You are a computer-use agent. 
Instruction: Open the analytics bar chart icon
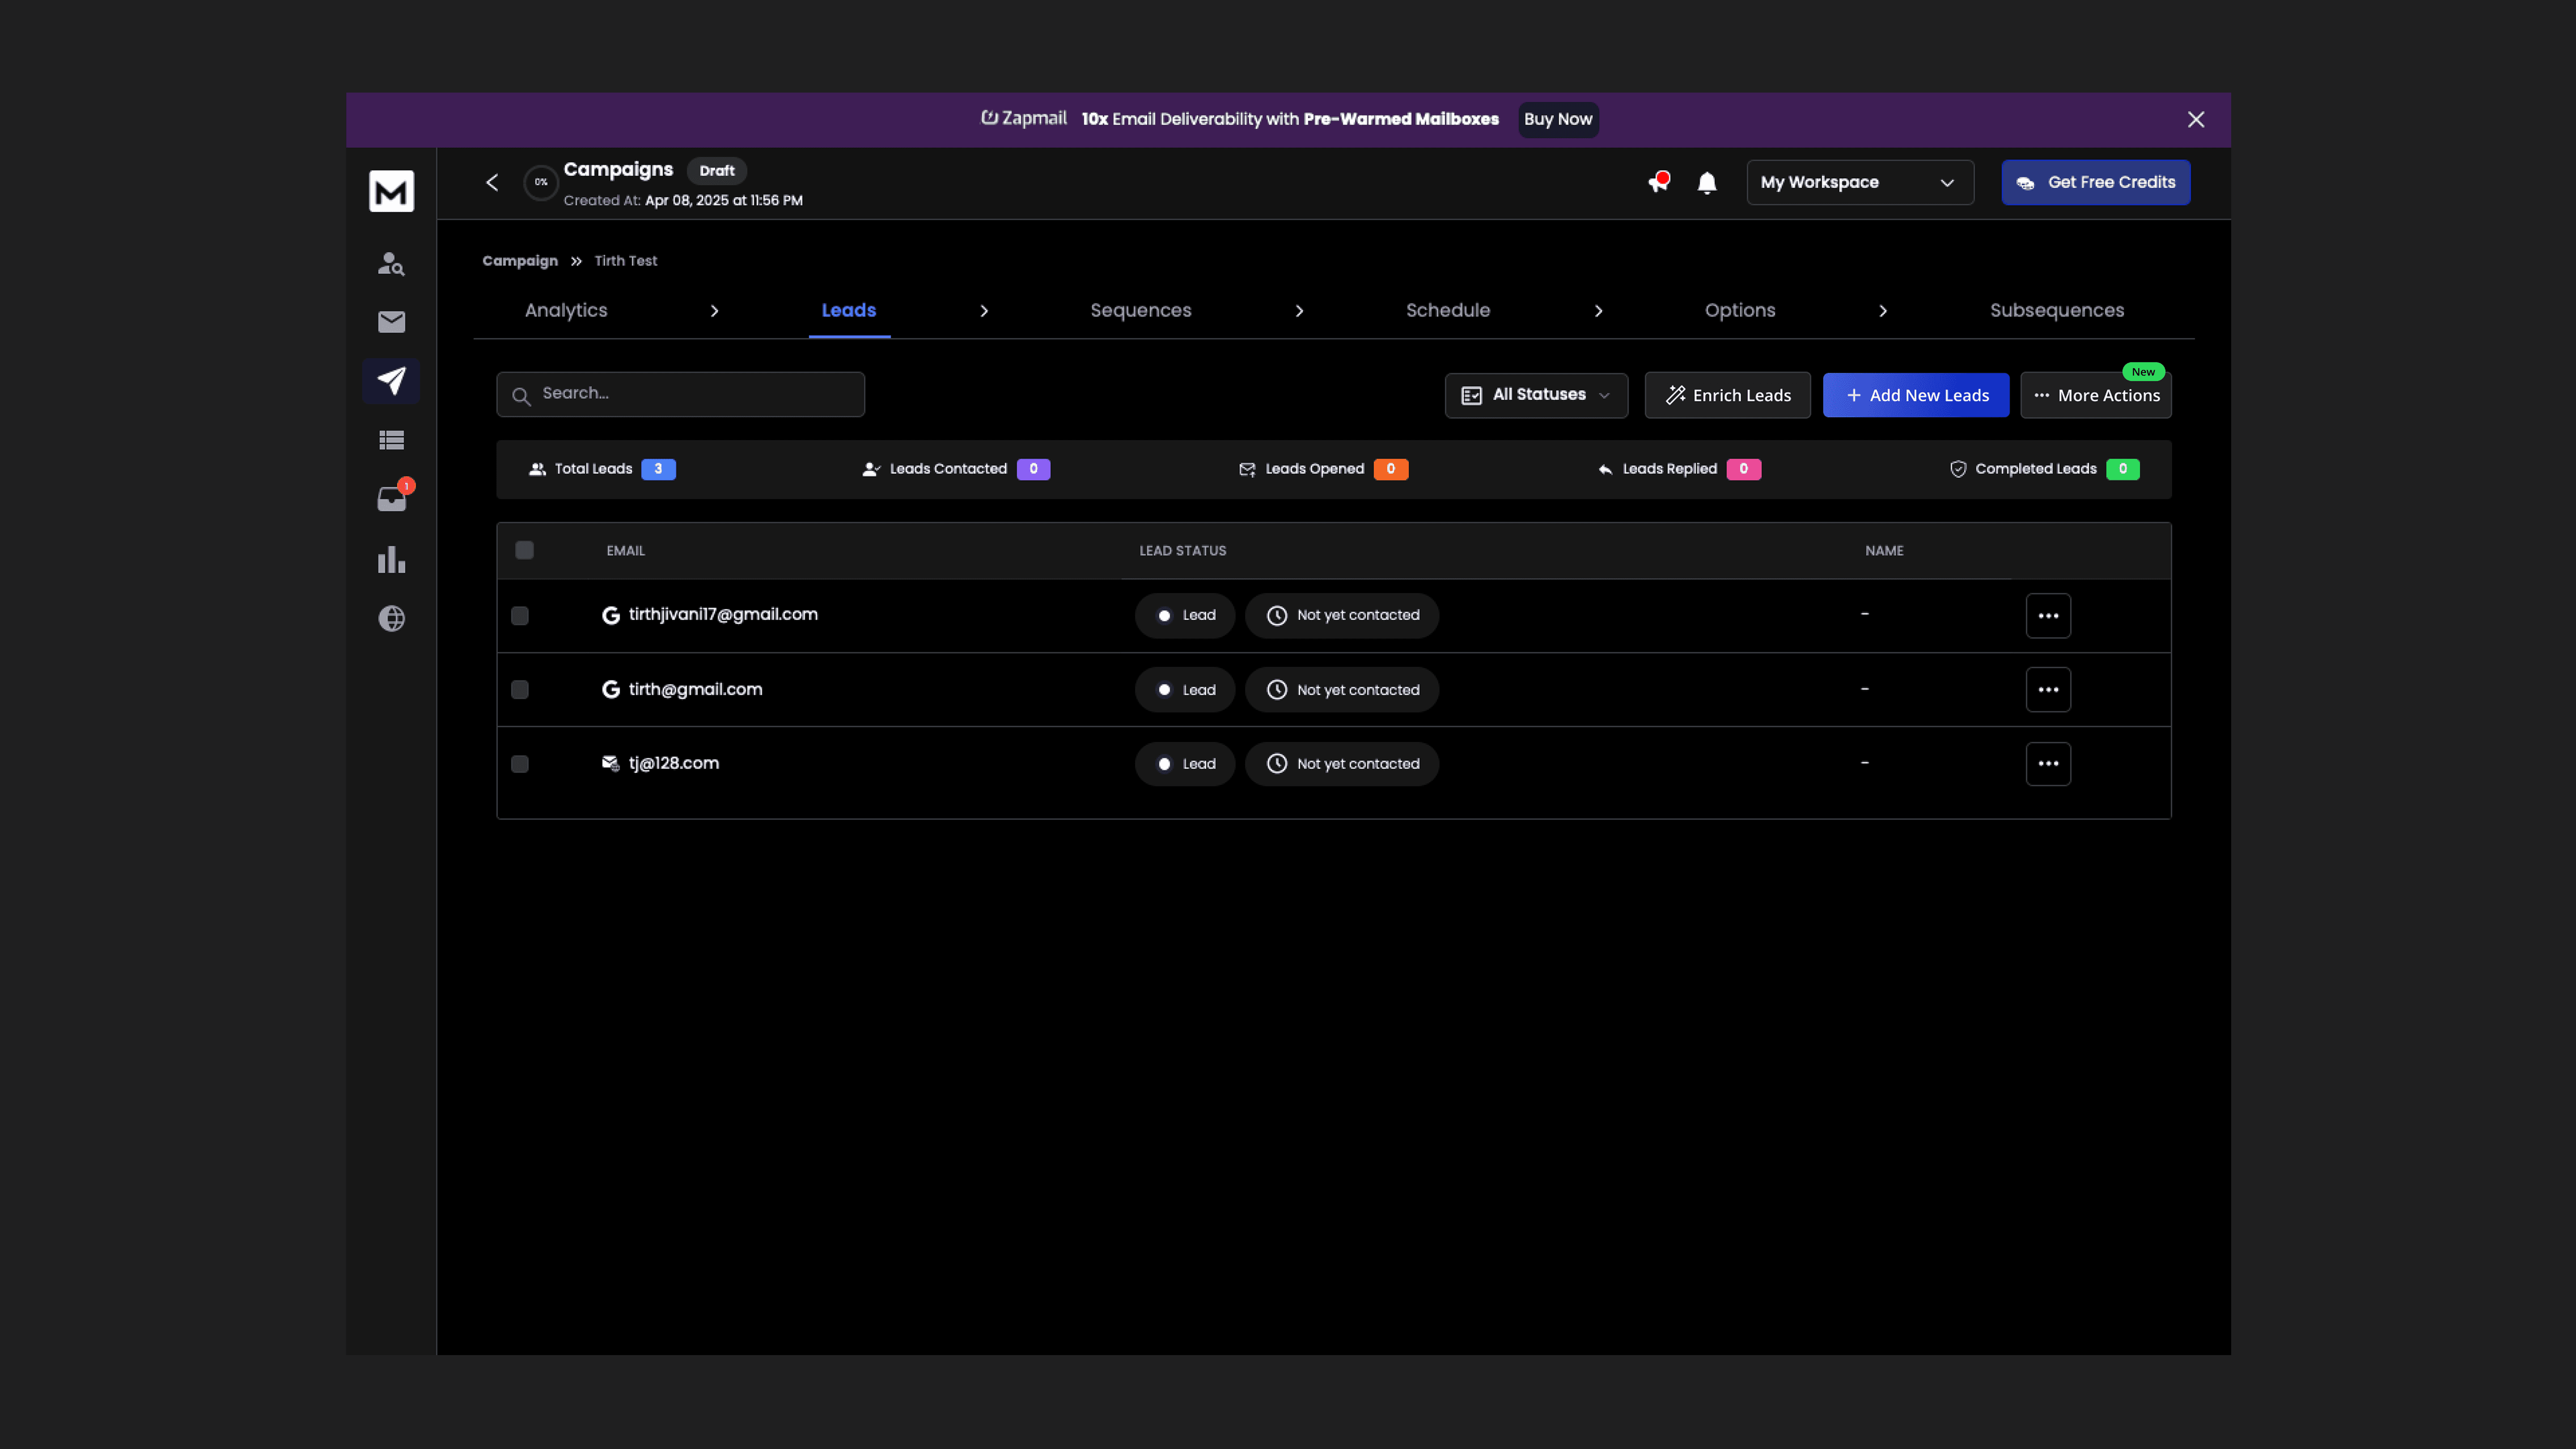coord(391,559)
